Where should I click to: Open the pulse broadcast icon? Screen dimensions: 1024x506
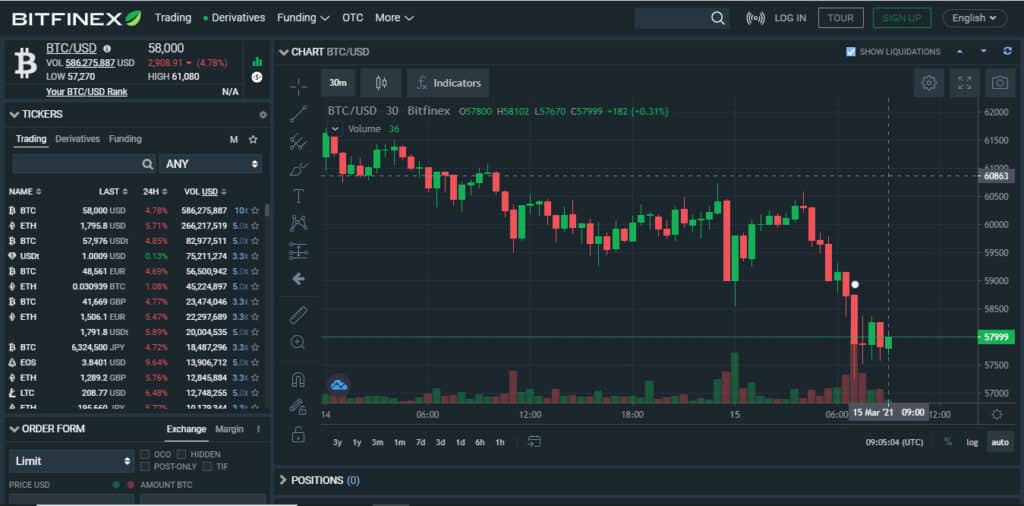pyautogui.click(x=755, y=18)
